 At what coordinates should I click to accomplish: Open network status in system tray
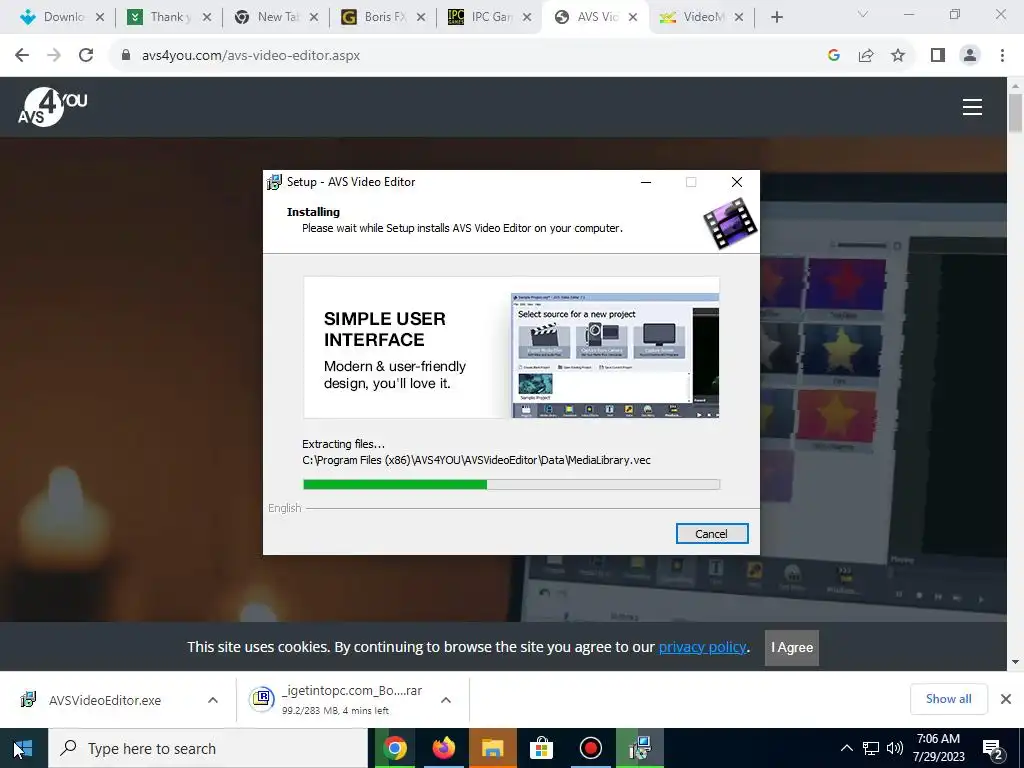pyautogui.click(x=871, y=748)
